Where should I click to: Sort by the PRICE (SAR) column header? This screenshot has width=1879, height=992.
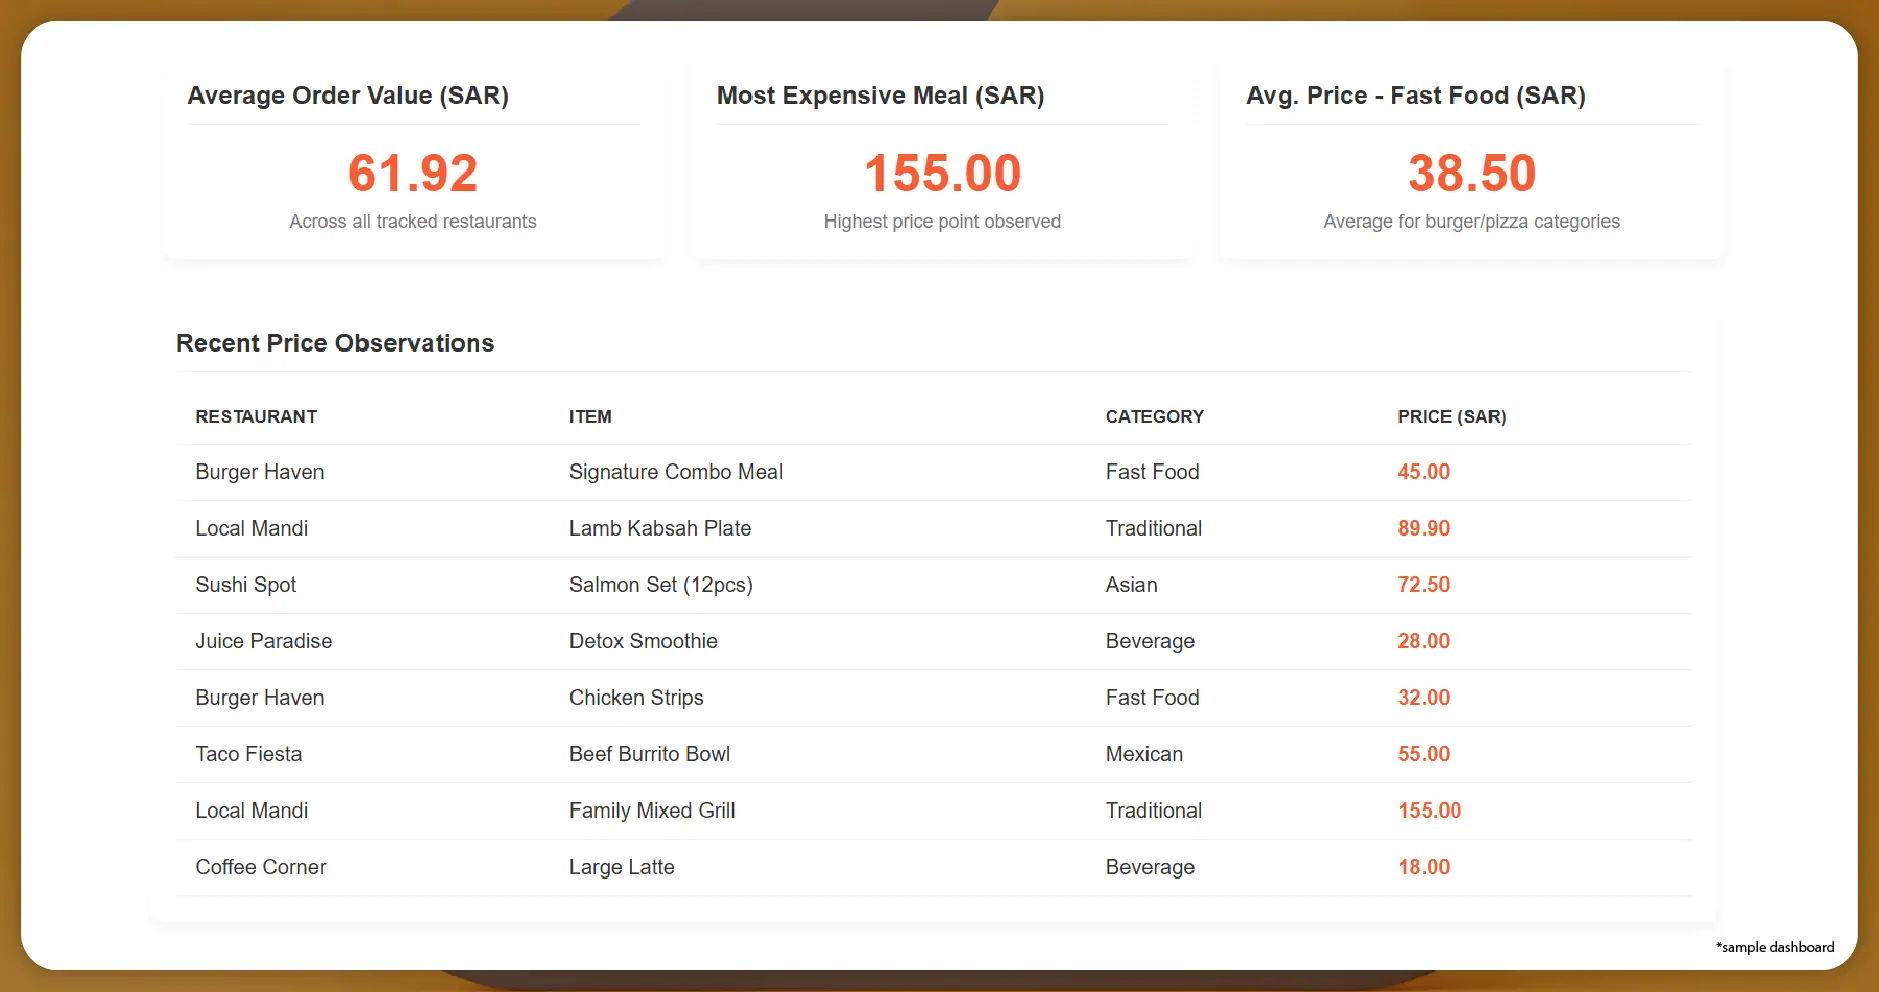pos(1451,416)
